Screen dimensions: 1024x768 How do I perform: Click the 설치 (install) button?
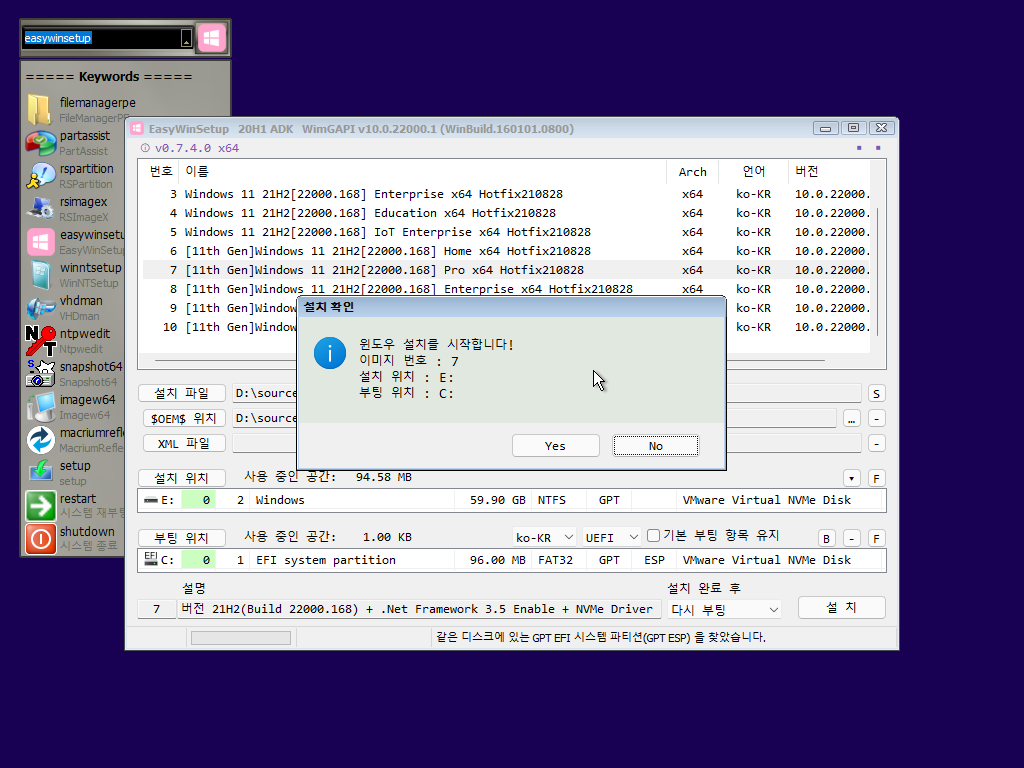coord(842,607)
